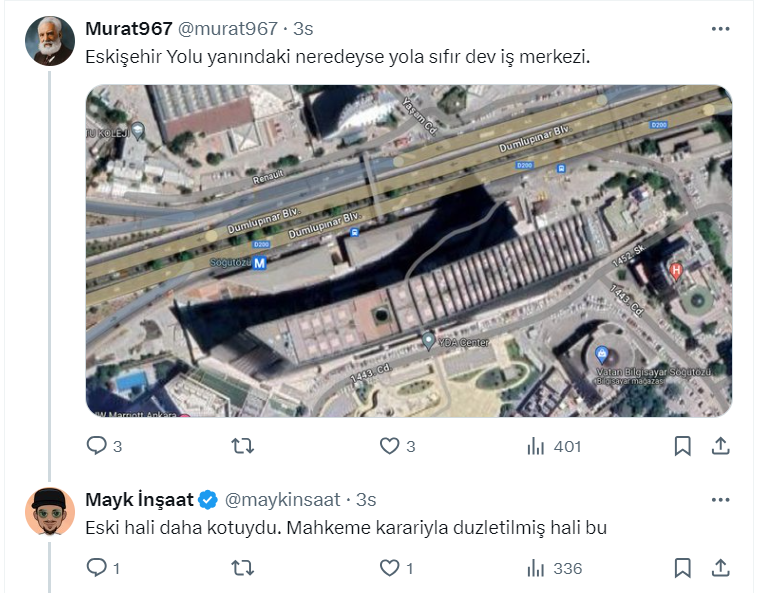
Task: Retweet Murat967's map post
Action: pyautogui.click(x=242, y=446)
